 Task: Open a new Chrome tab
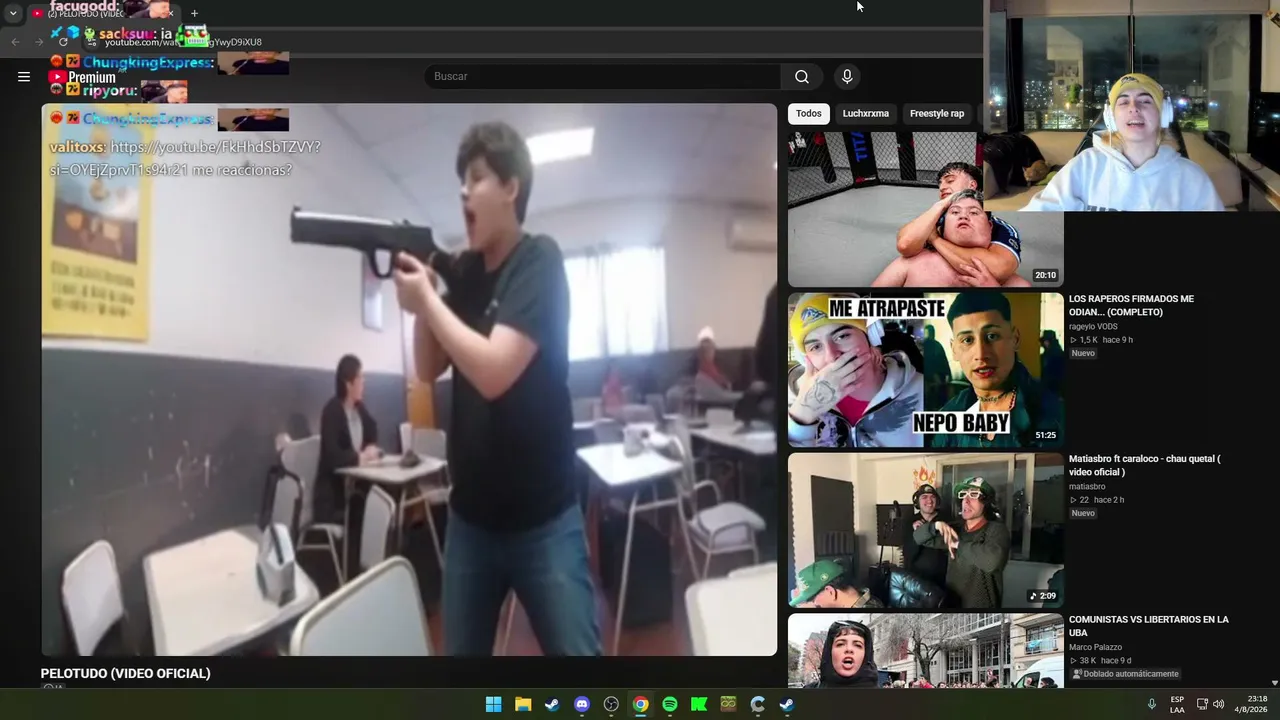pyautogui.click(x=194, y=14)
